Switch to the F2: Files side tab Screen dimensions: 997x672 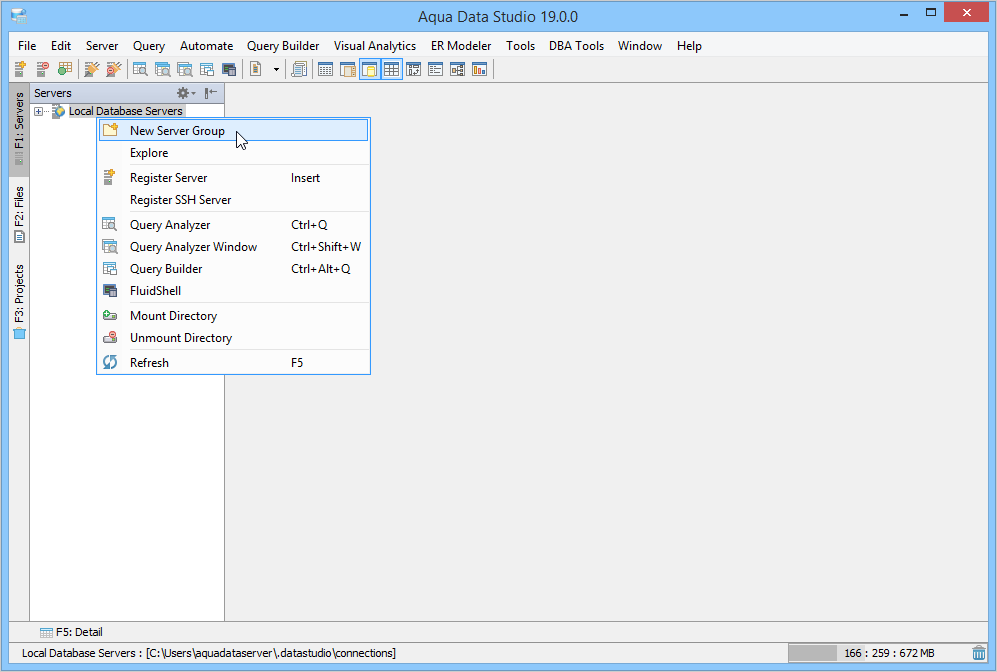point(19,215)
